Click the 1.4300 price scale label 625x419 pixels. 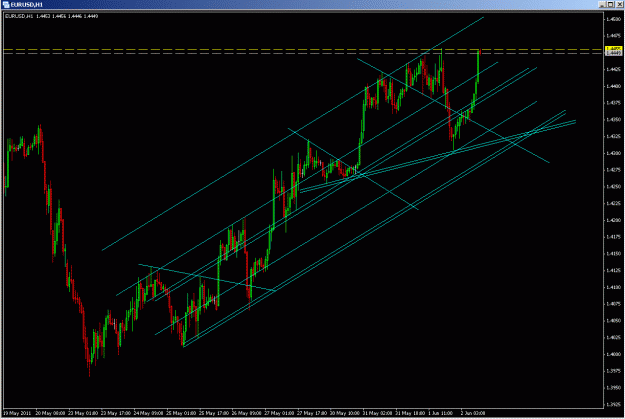[613, 153]
